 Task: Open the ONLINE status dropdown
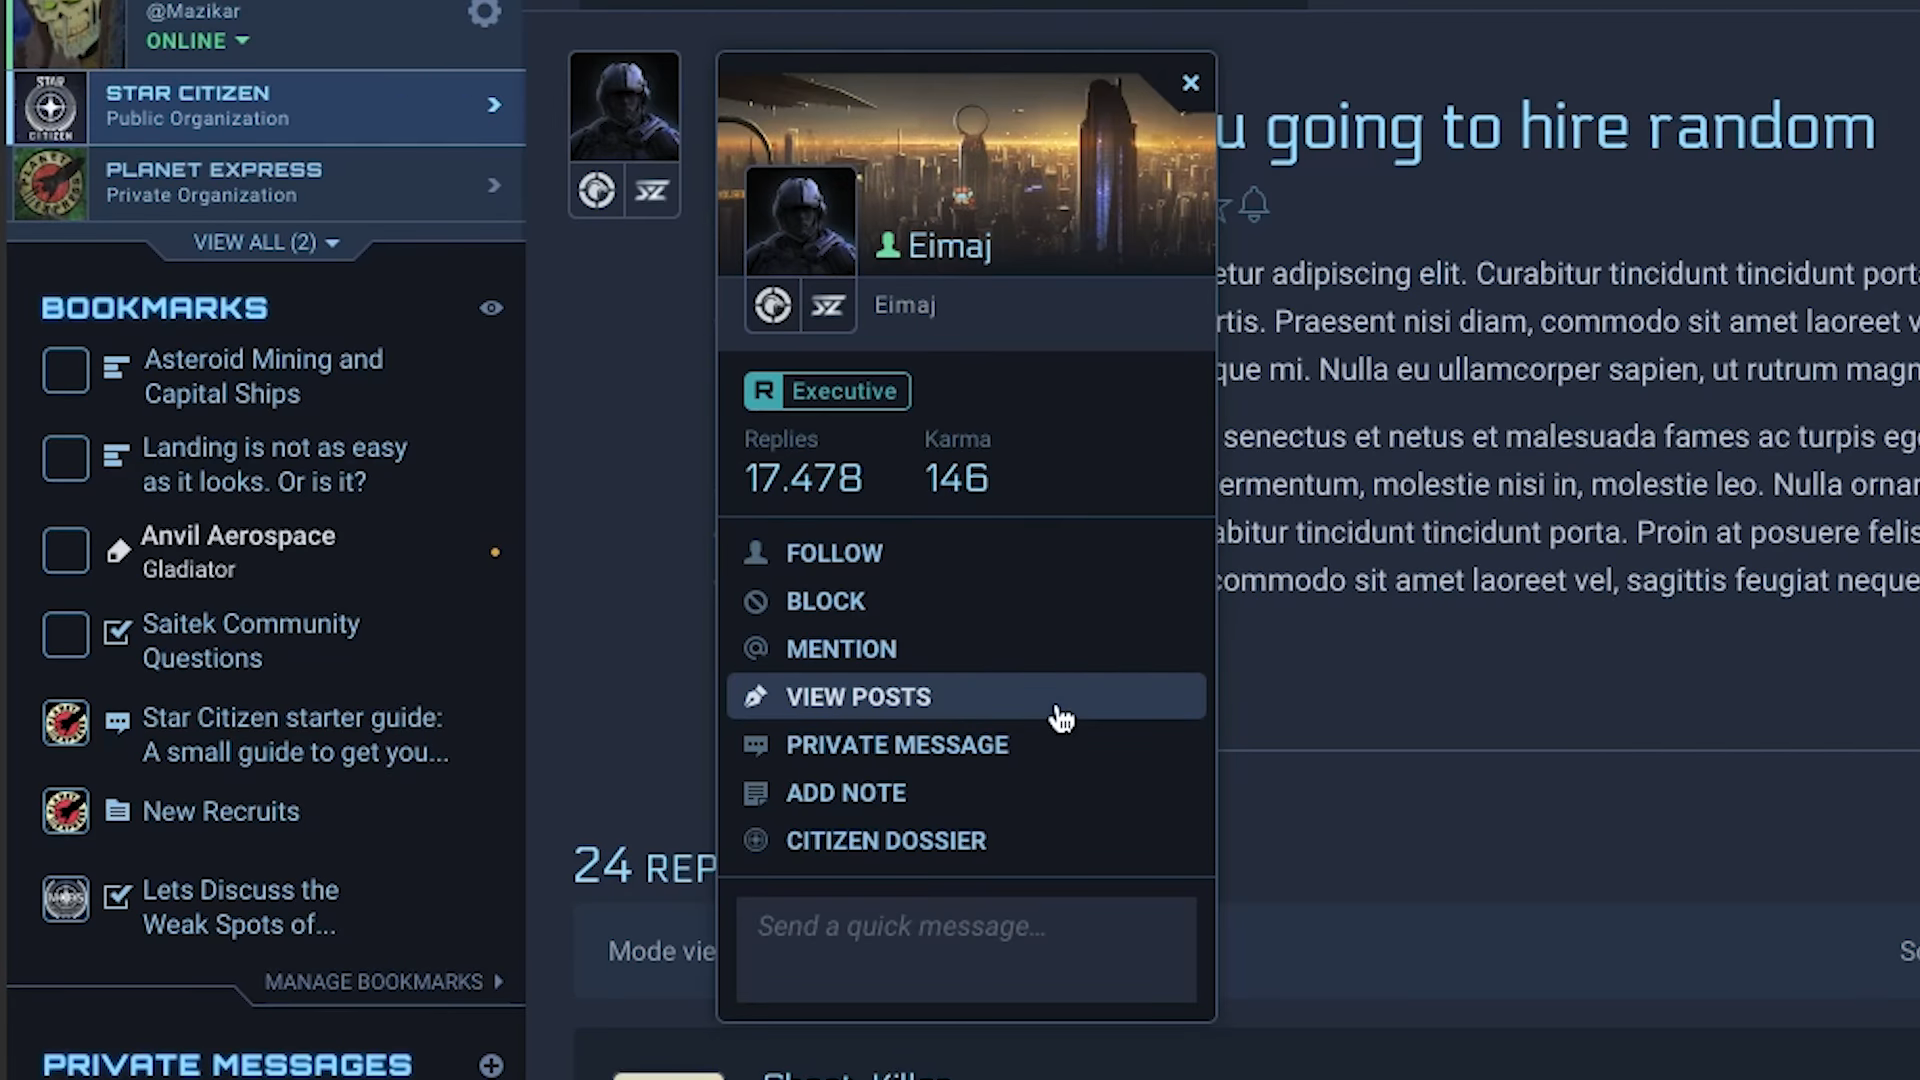click(198, 41)
